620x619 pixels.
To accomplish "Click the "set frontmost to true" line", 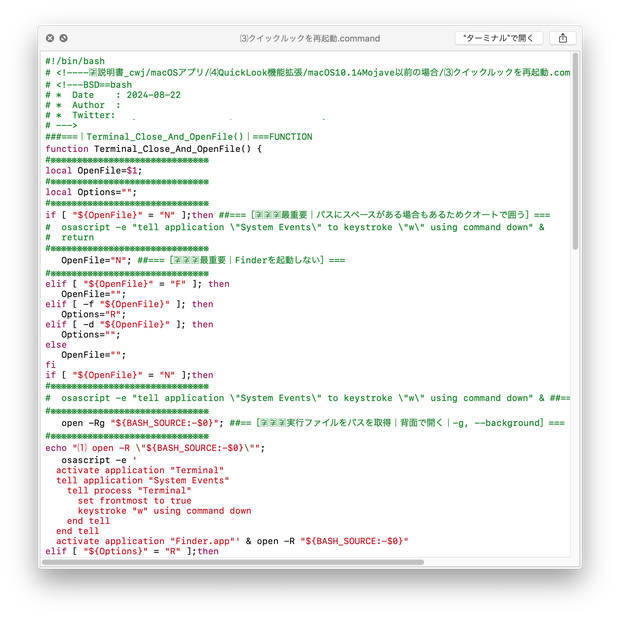I will (135, 501).
